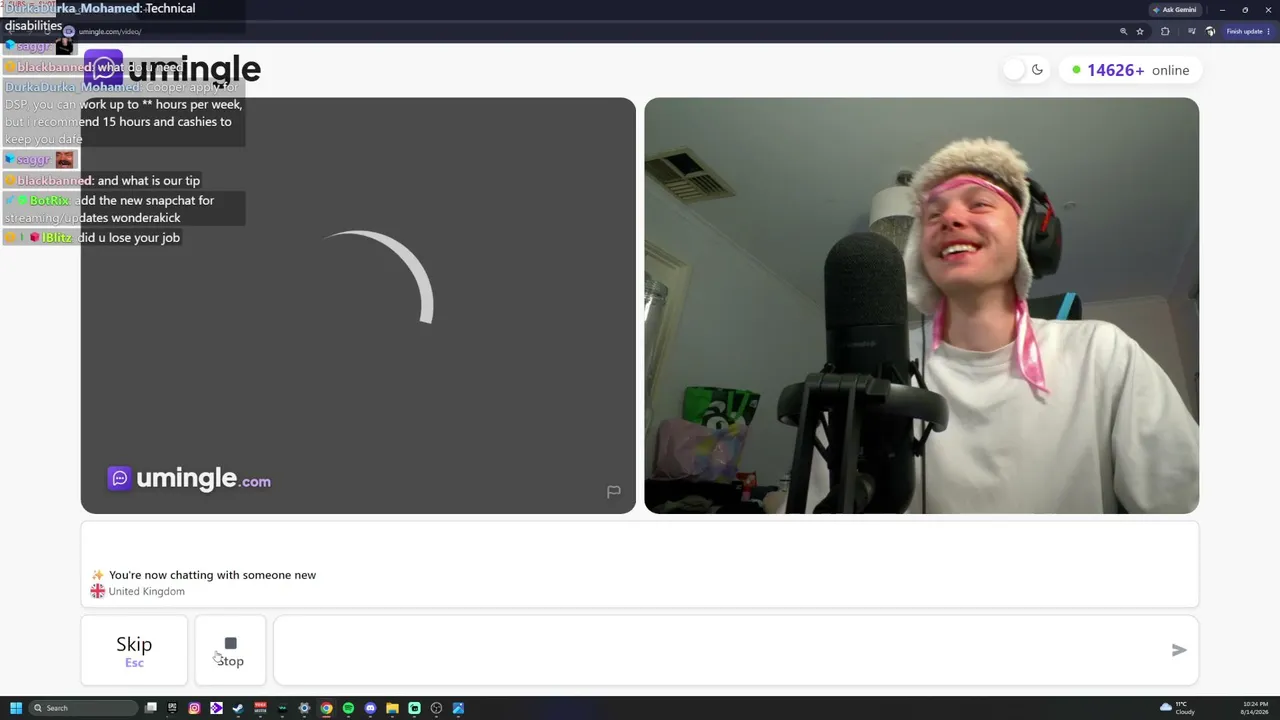Open the taskbar Settings gear app

click(304, 708)
